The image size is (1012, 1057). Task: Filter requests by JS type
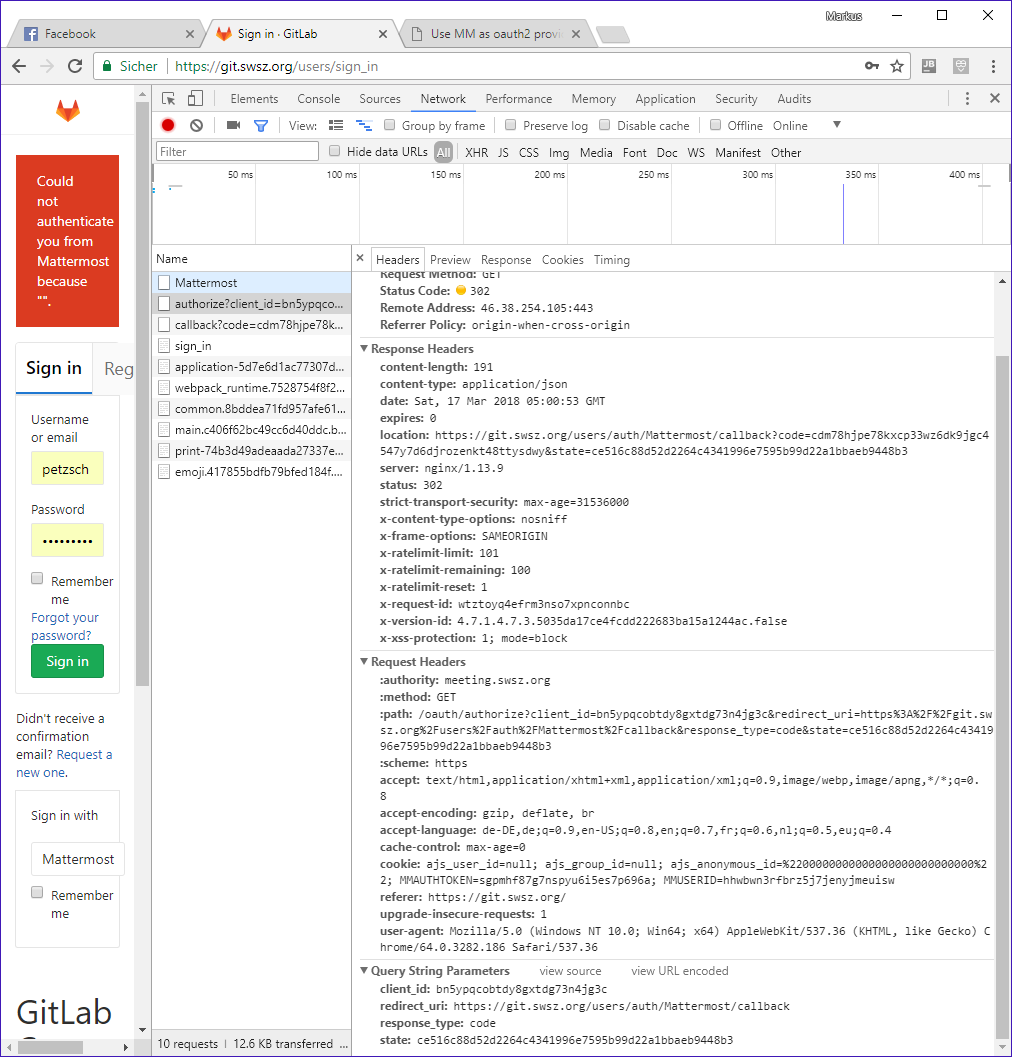tap(503, 152)
